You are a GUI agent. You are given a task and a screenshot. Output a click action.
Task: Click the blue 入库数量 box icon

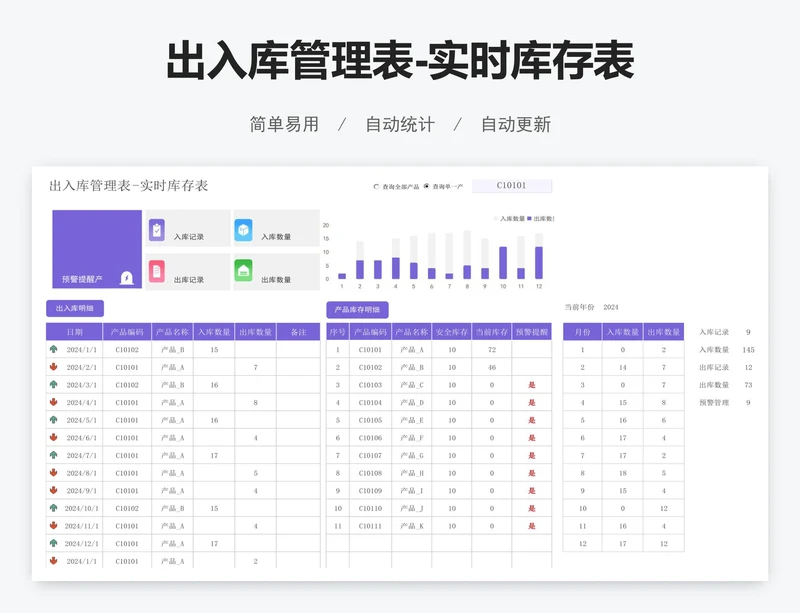[x=243, y=230]
